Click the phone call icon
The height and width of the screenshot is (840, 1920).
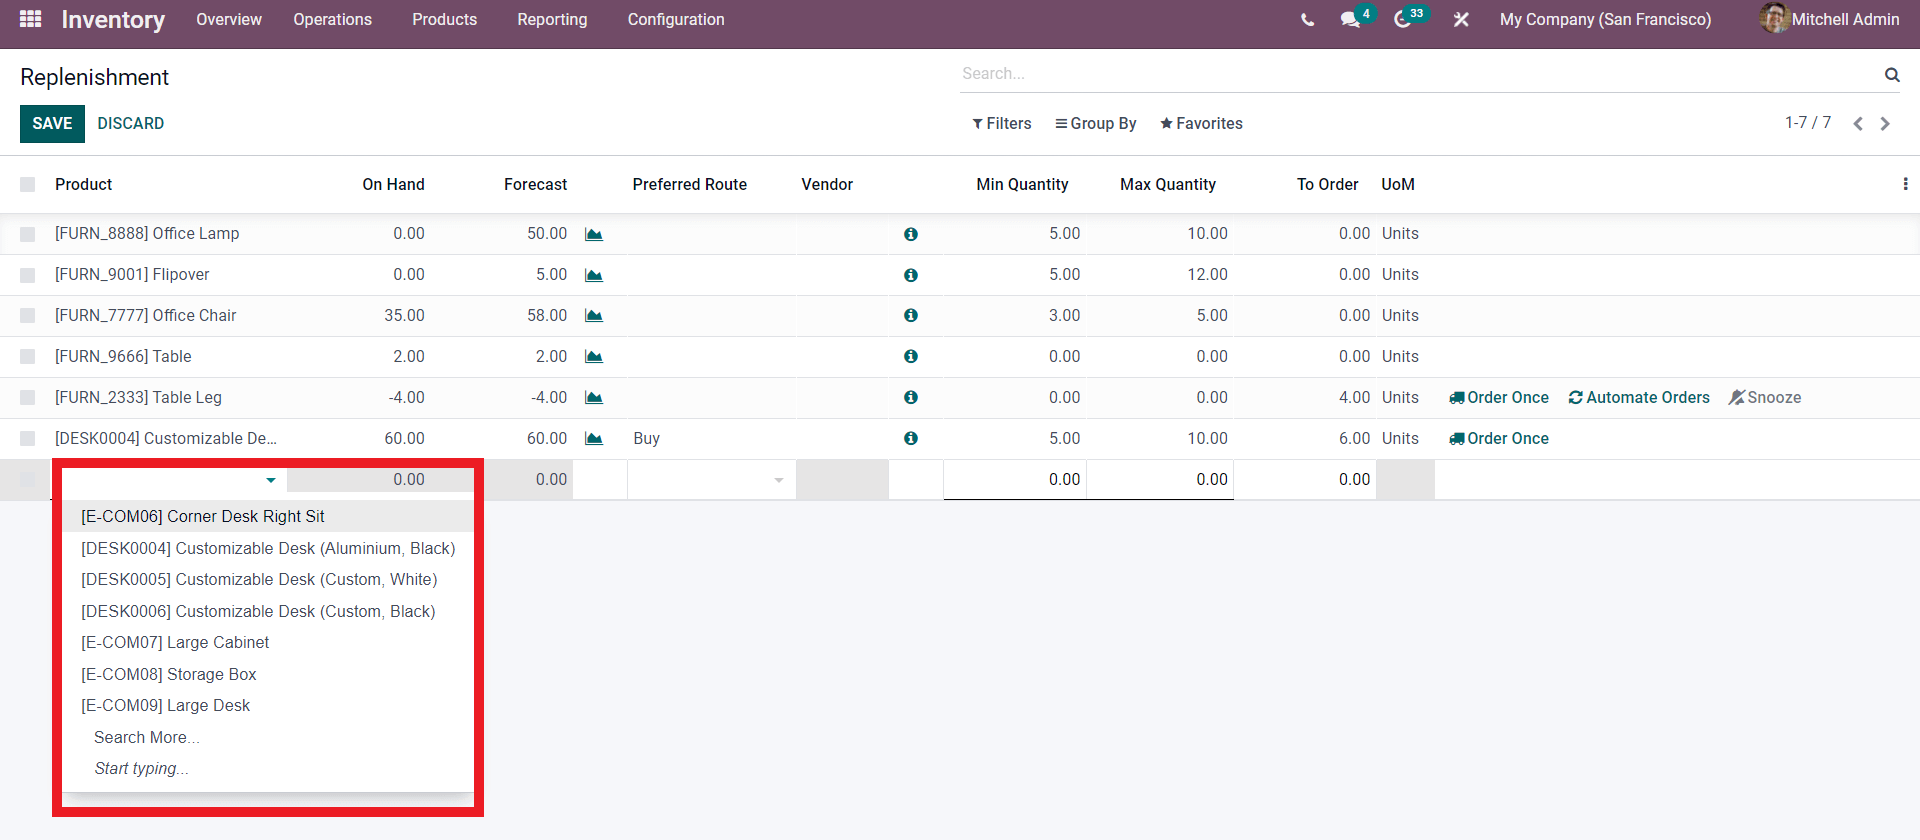point(1307,20)
